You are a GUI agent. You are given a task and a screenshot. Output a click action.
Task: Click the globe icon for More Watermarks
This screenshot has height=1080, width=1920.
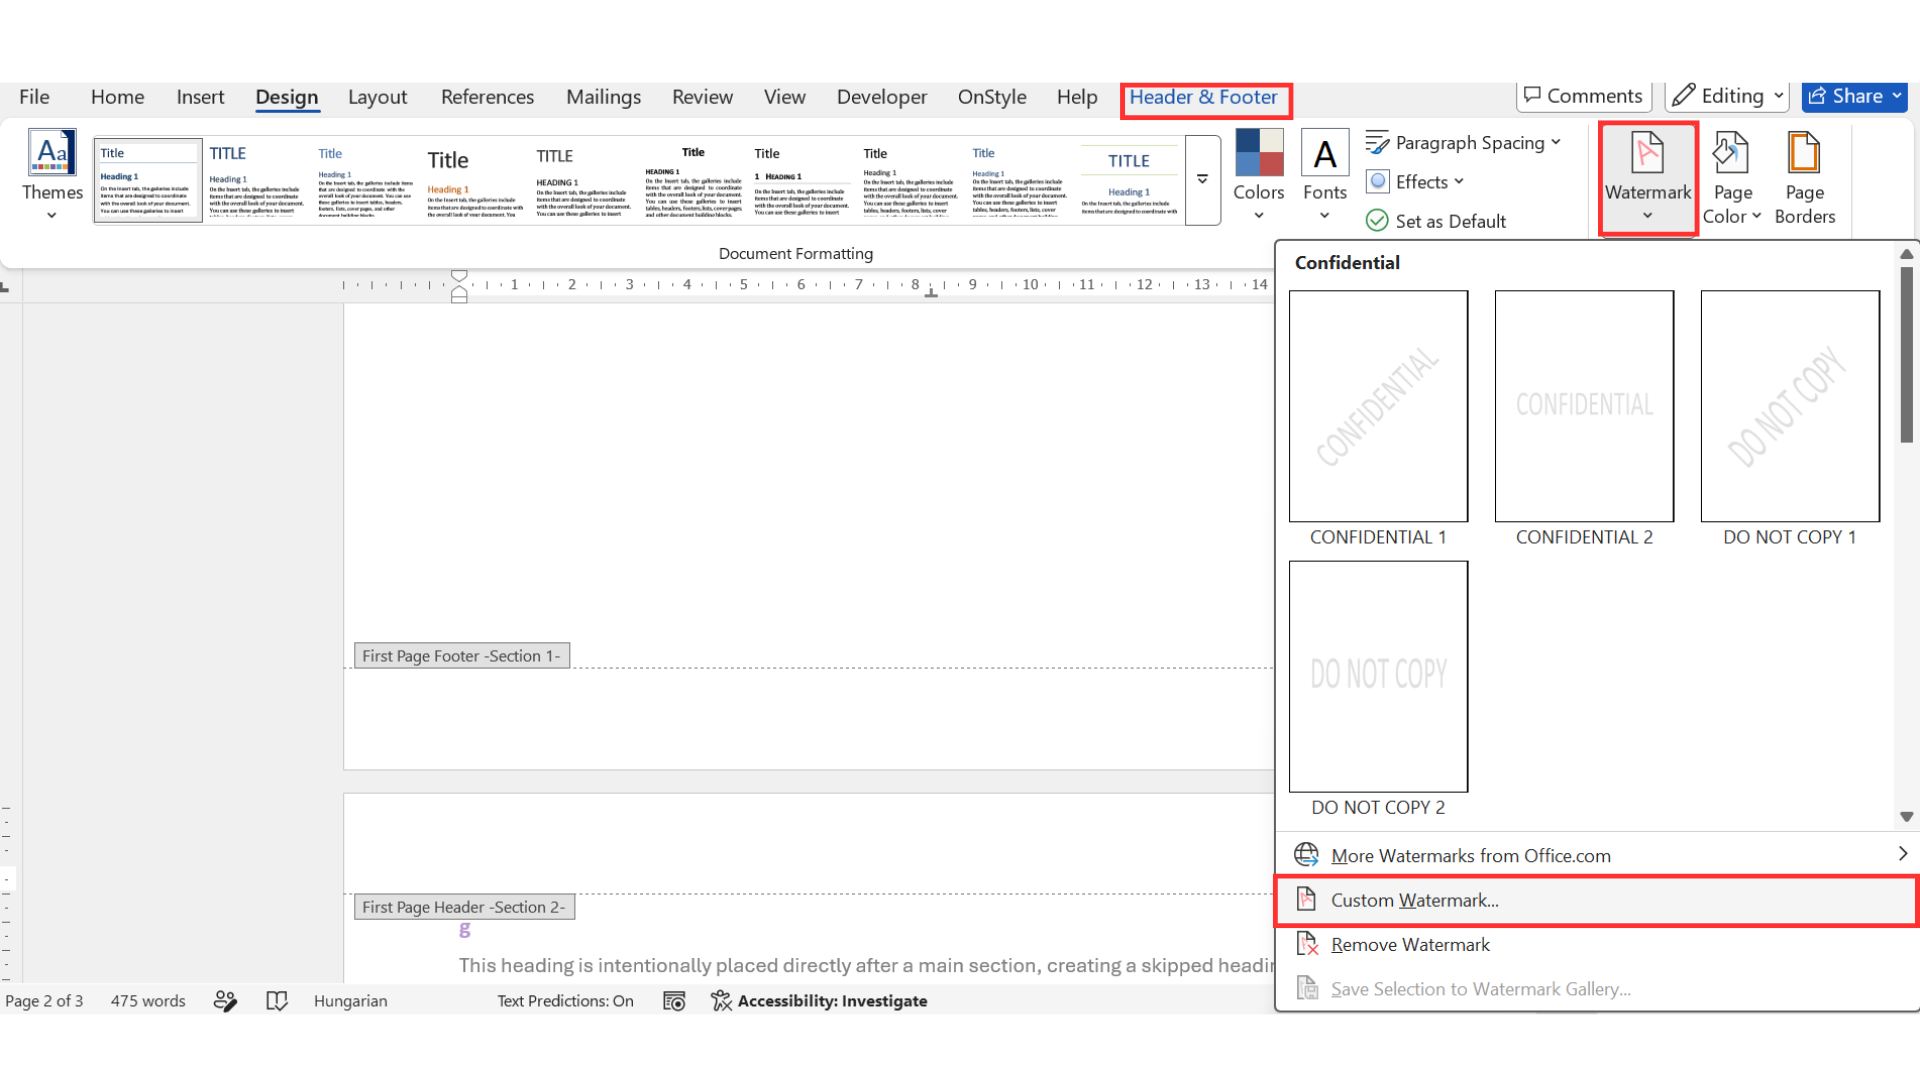click(1306, 855)
